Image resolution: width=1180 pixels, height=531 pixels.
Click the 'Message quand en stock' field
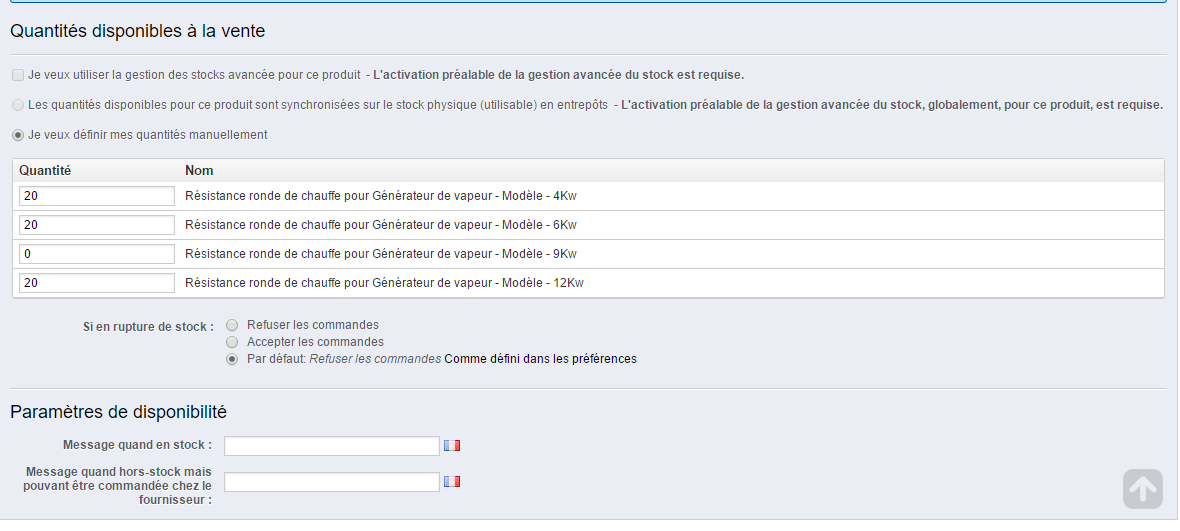332,446
